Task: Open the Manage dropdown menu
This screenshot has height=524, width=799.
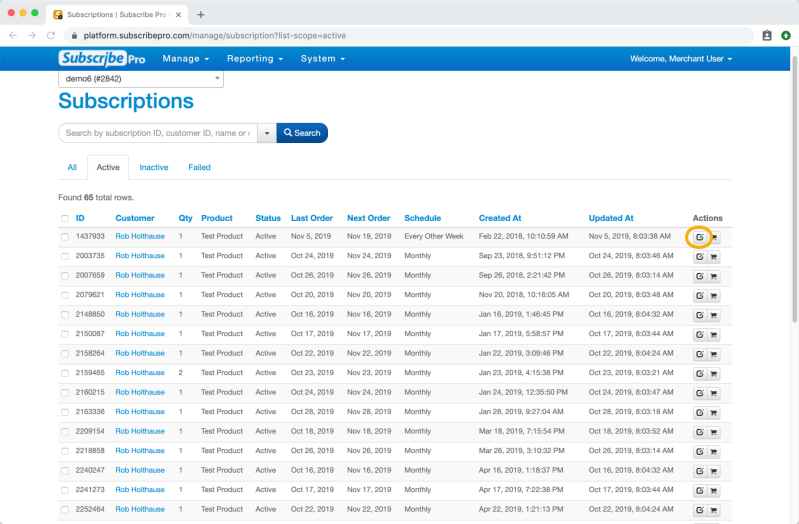Action: coord(186,59)
